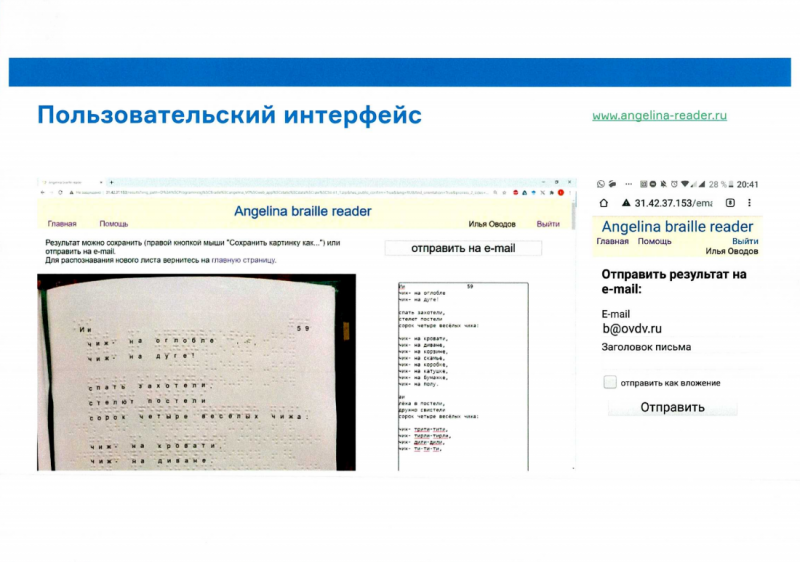Tap the 'Отправить' button on mobile

(672, 407)
